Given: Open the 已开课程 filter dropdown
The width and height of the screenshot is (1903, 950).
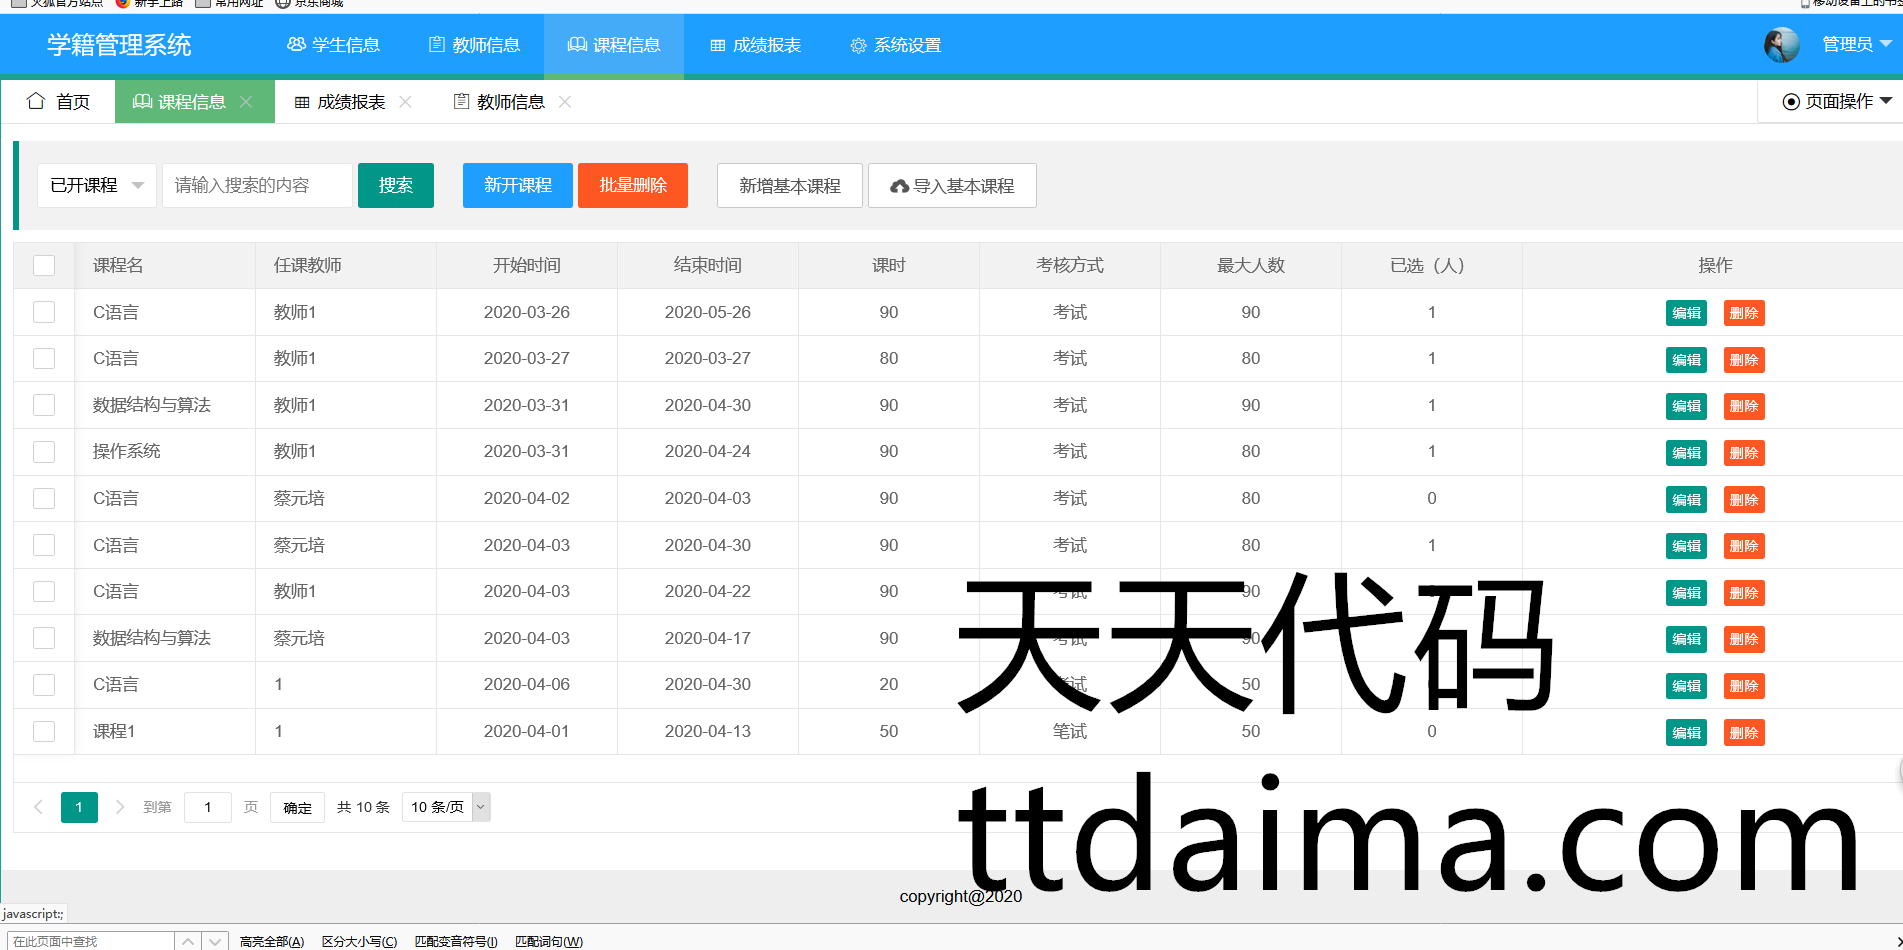Looking at the screenshot, I should pos(97,185).
